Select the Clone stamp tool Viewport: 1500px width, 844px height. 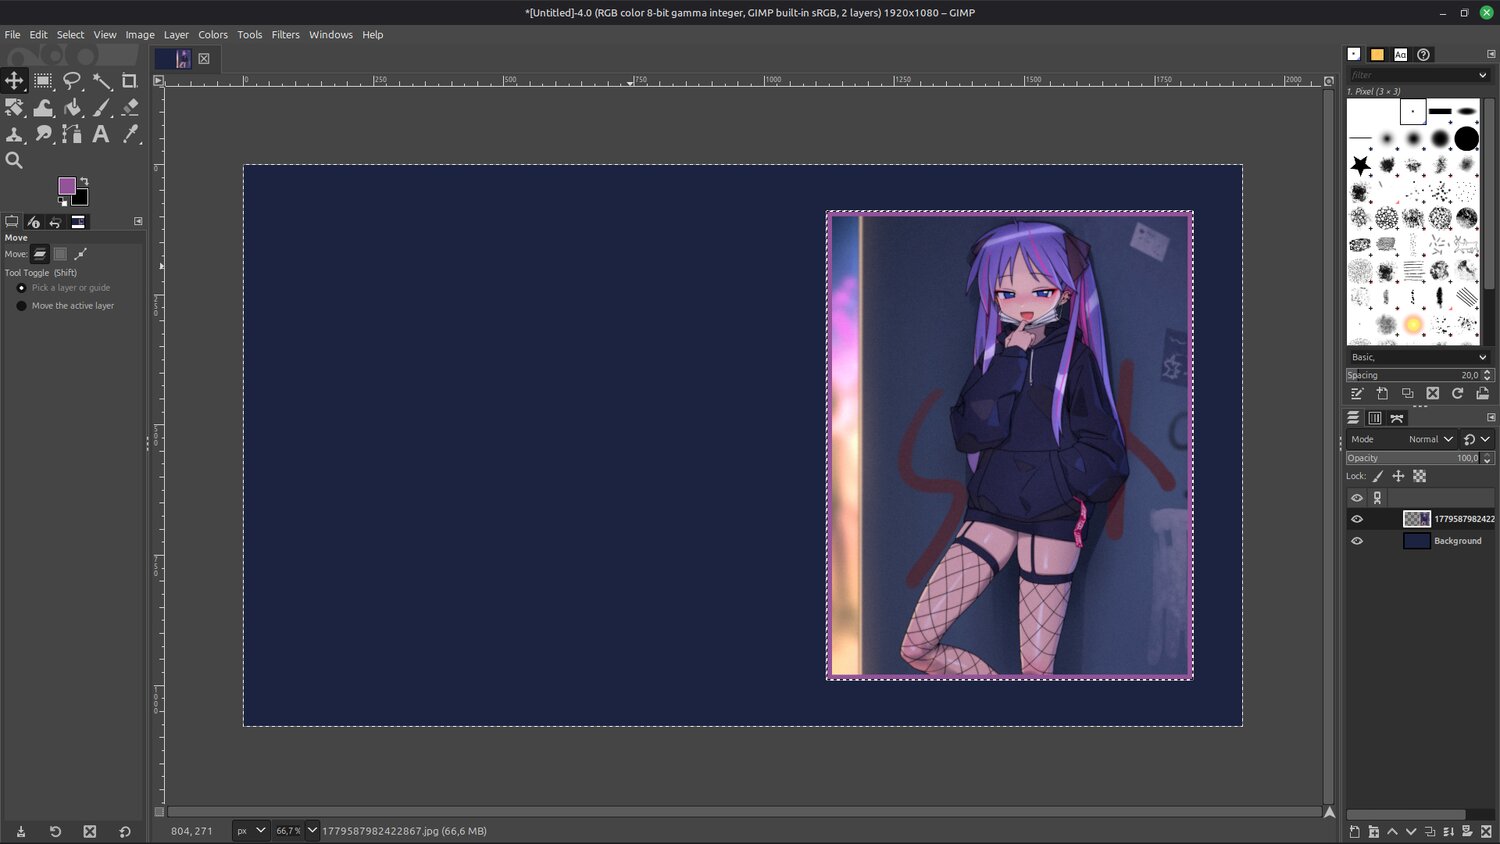[14, 133]
